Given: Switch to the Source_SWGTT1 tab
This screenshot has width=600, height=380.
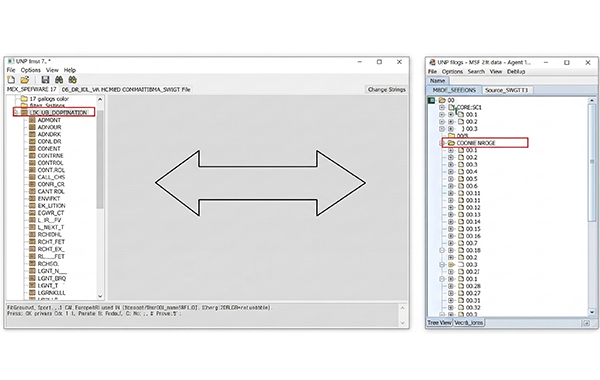Looking at the screenshot, I should pos(506,90).
